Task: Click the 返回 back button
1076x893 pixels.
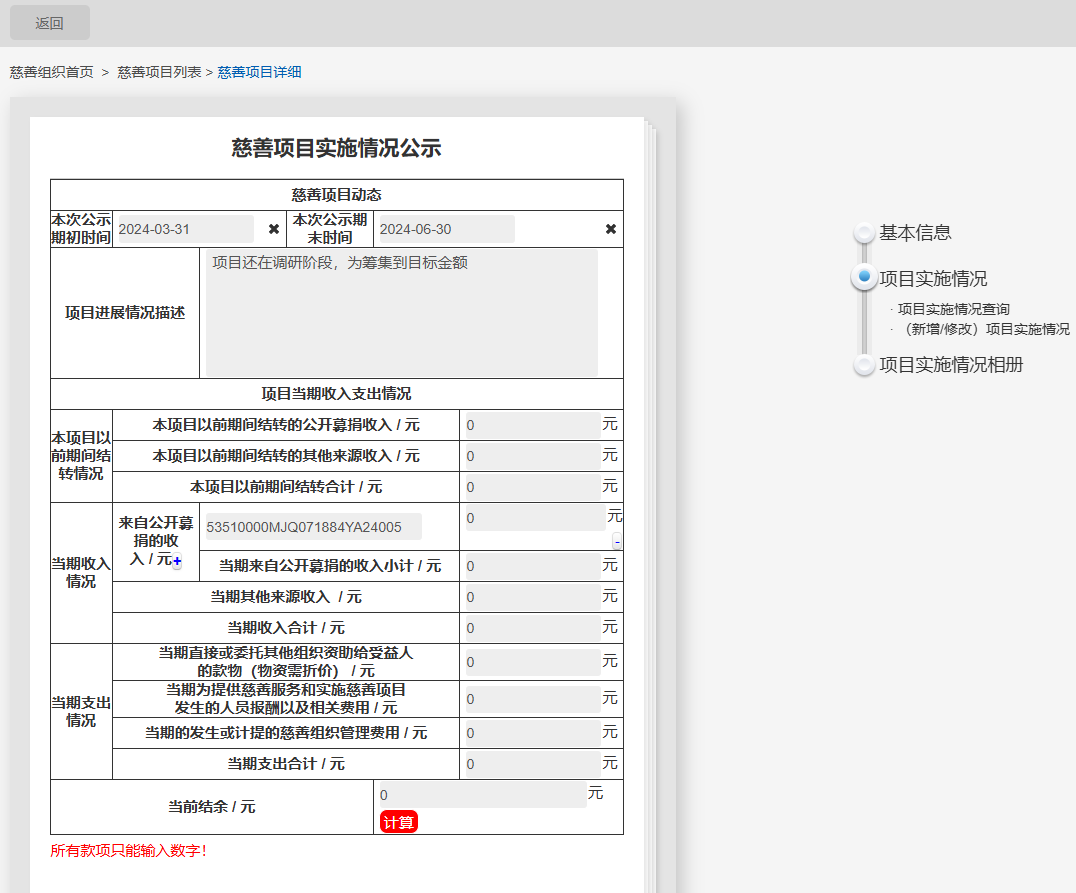Action: click(x=49, y=23)
